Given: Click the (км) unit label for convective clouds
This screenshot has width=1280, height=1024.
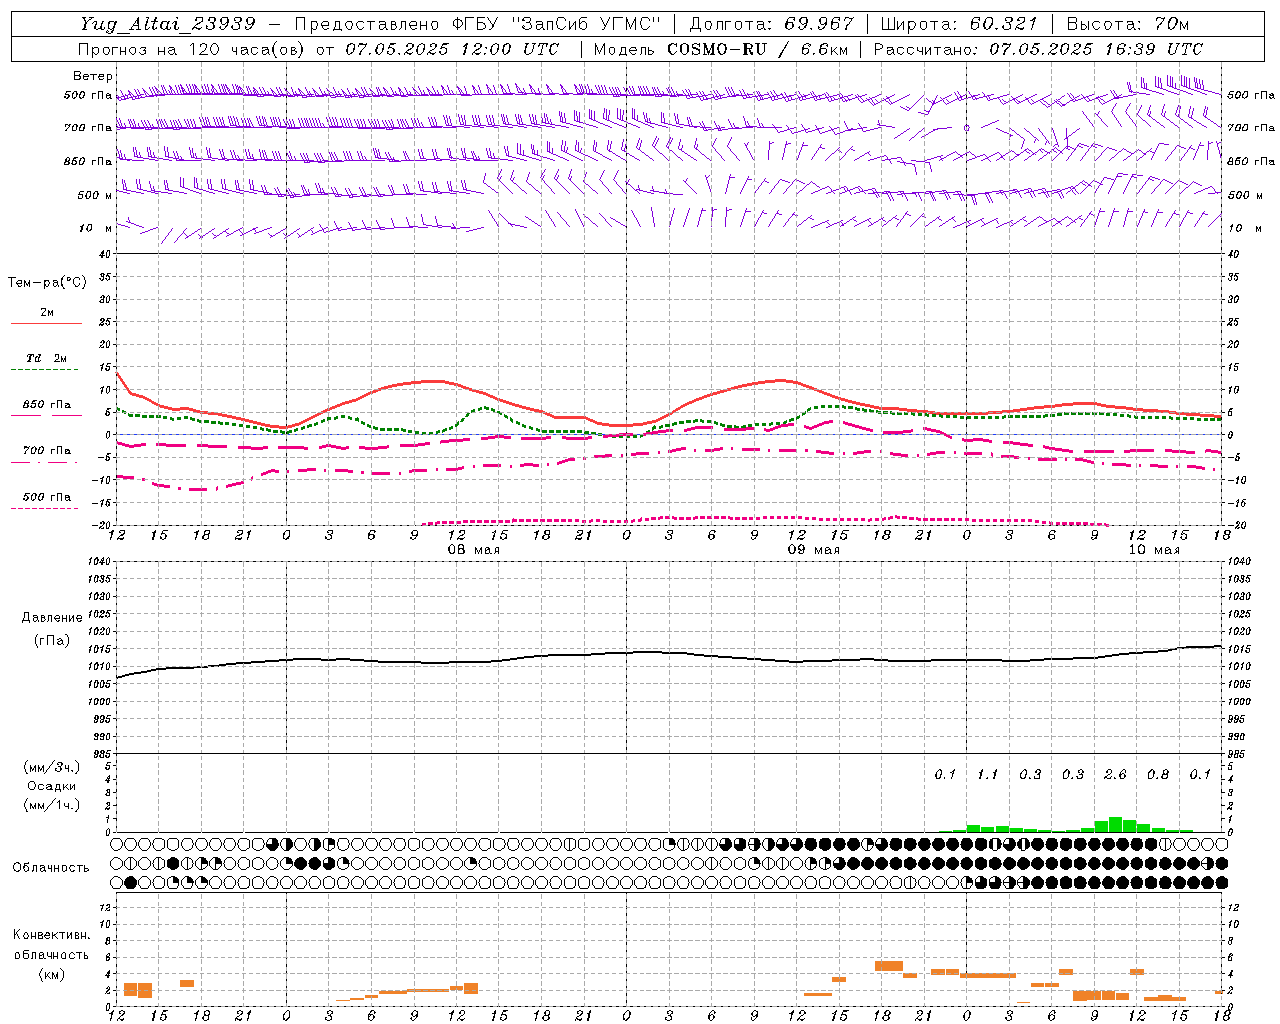Looking at the screenshot, I should tap(52, 974).
